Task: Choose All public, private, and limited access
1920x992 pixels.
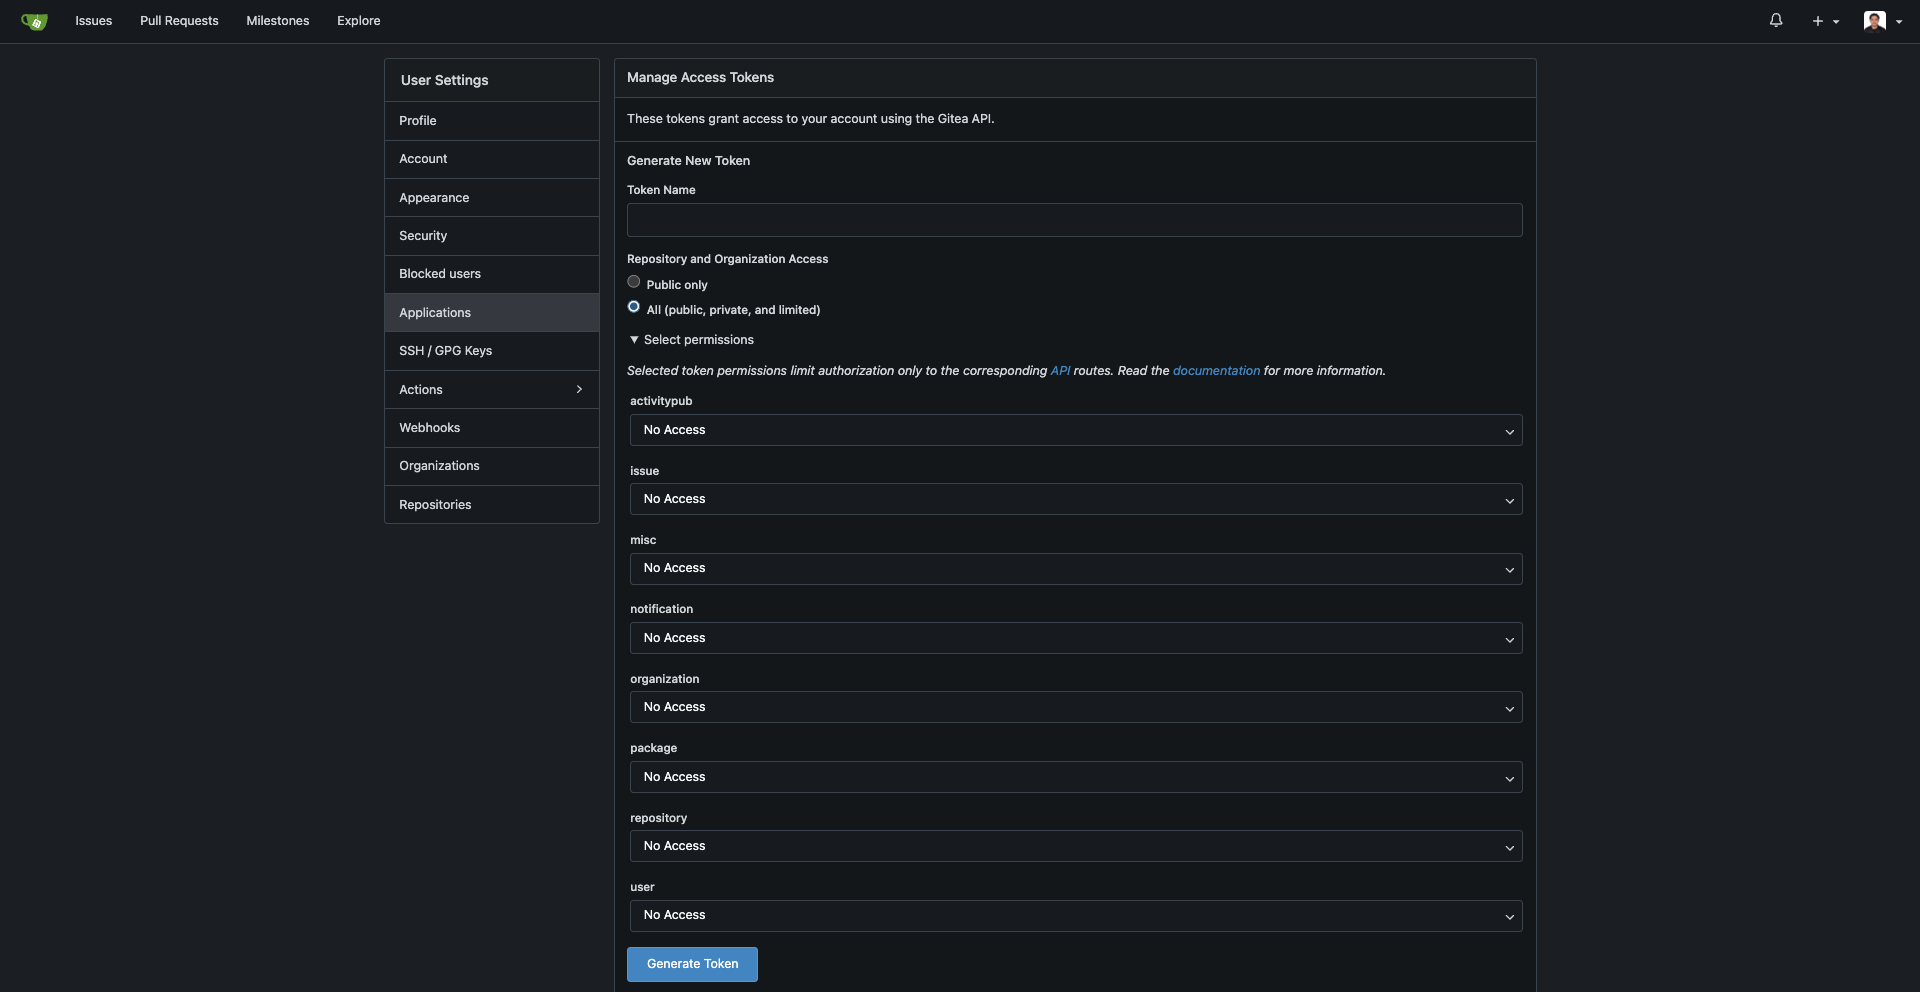Action: (x=634, y=307)
